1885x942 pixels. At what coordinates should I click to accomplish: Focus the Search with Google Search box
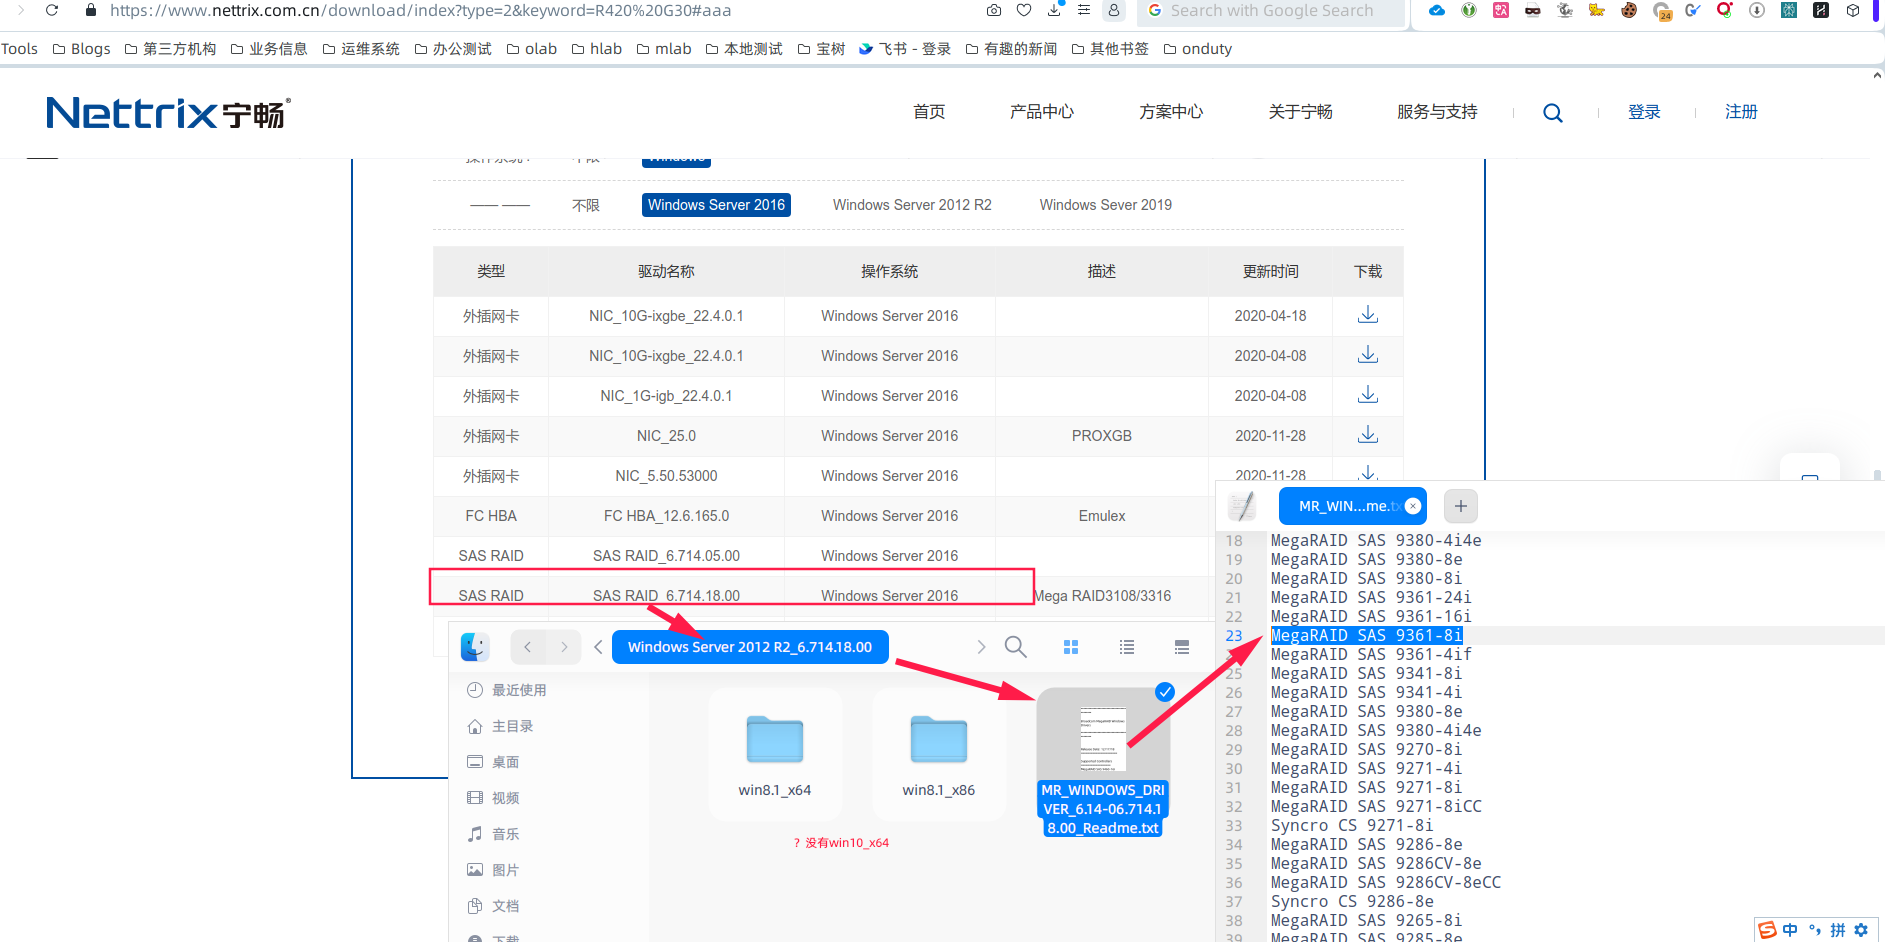pos(1272,10)
